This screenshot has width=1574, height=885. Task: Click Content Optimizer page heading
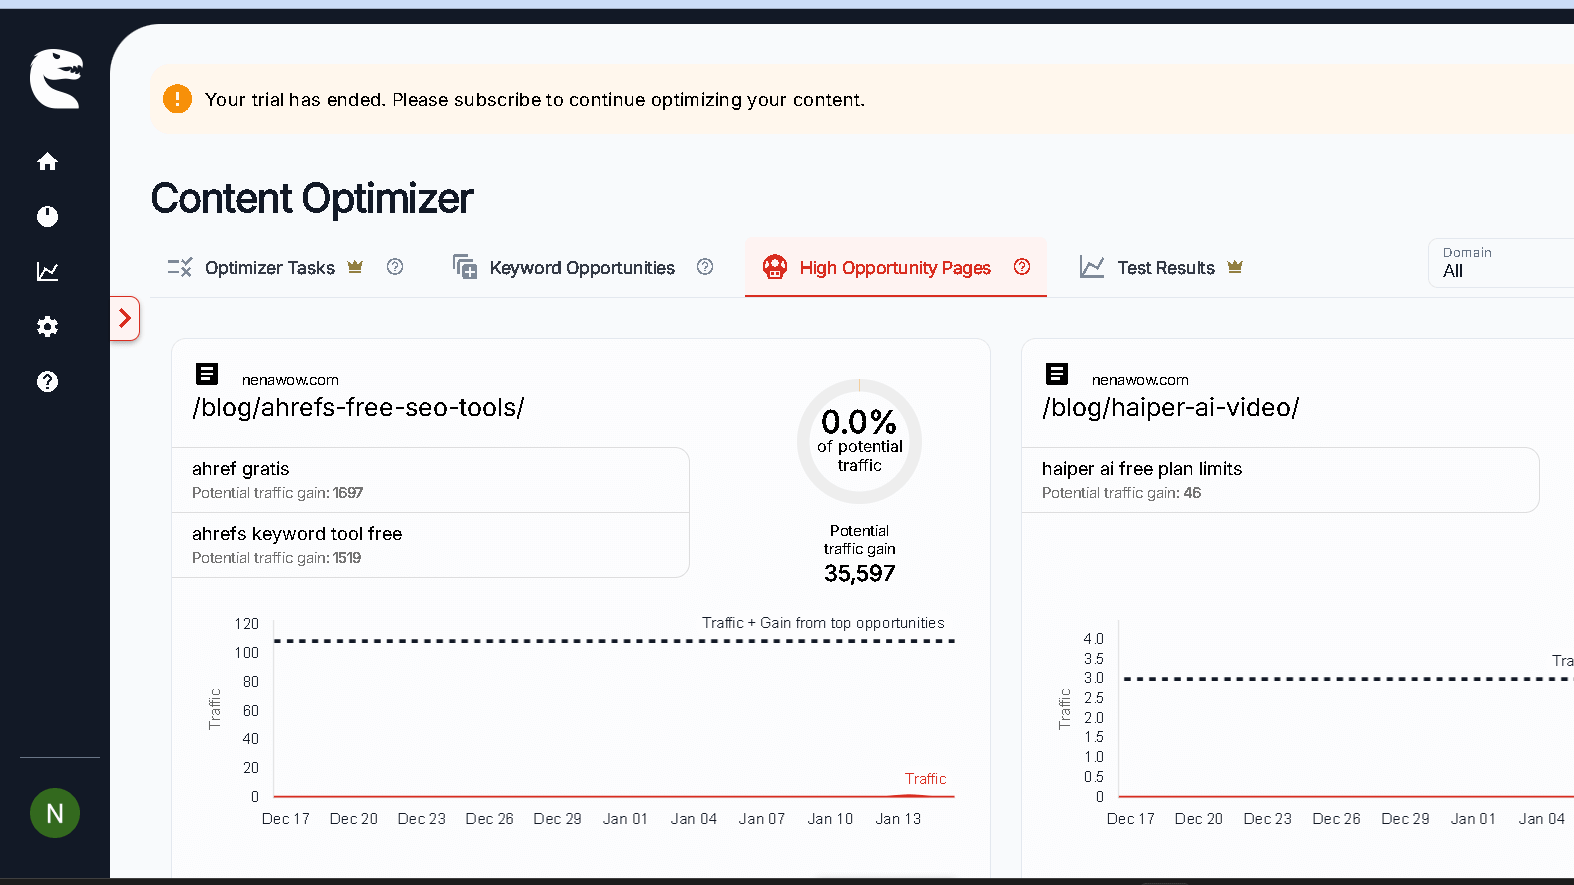point(312,198)
